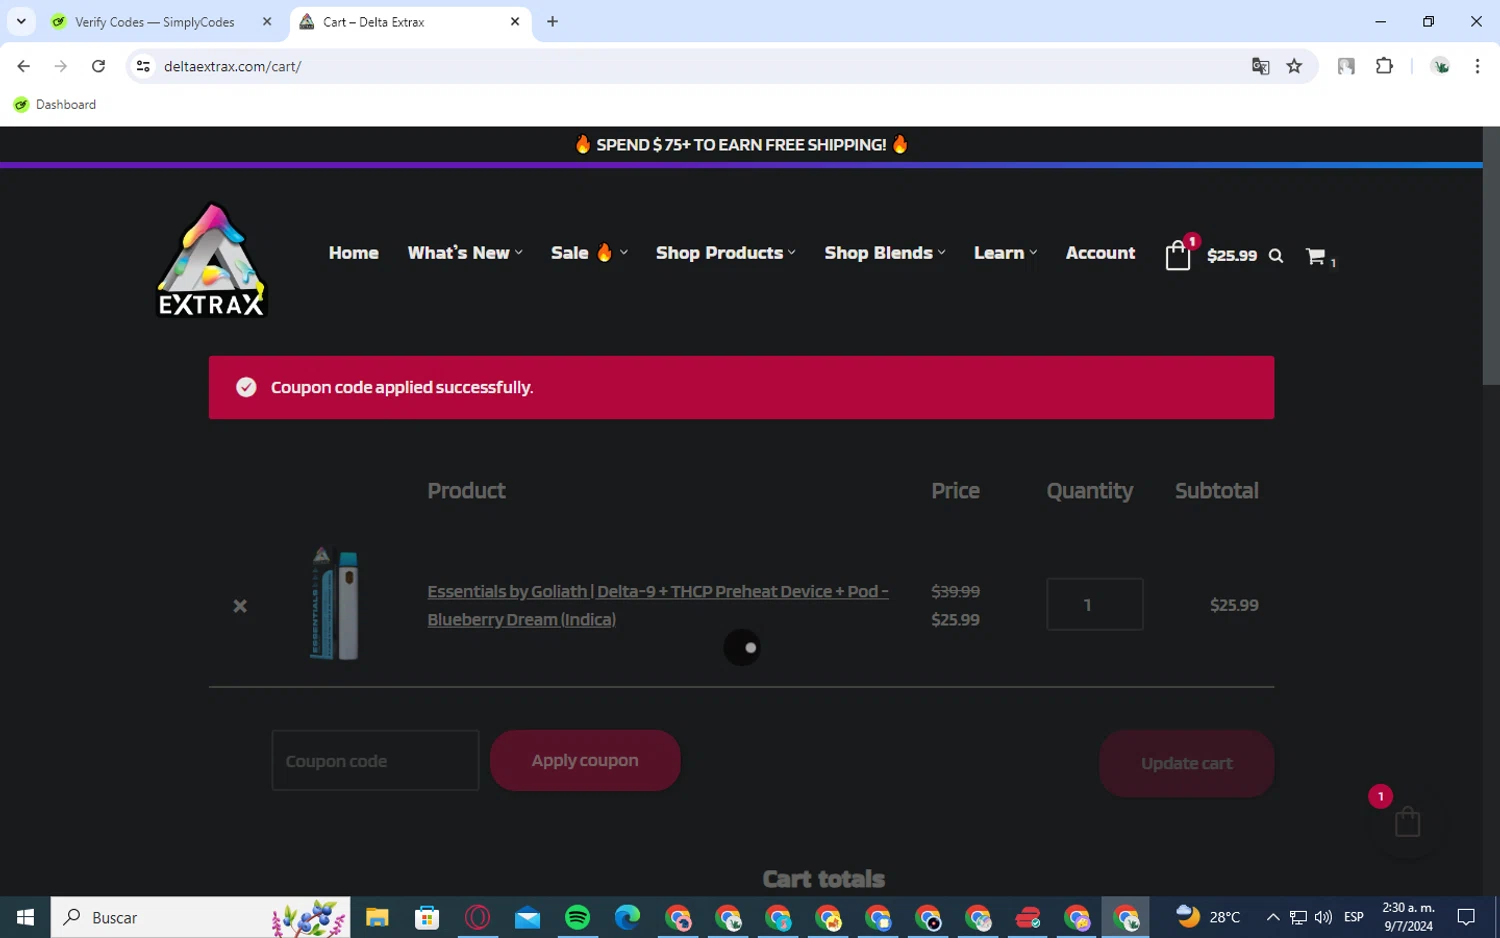
Task: Expand the Sale menu
Action: (589, 253)
